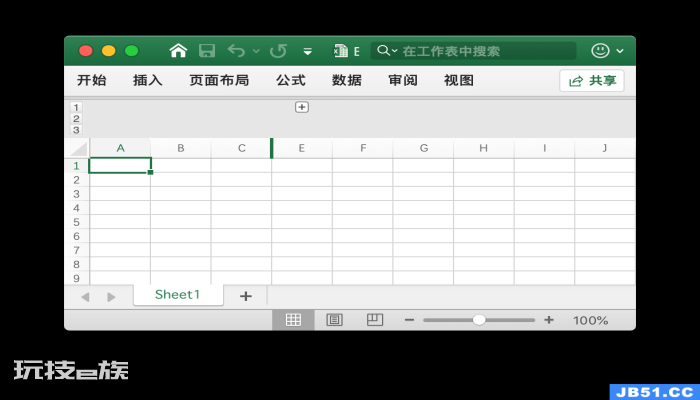Open the 数据 ribbon tab
This screenshot has height=400, width=700.
point(346,80)
